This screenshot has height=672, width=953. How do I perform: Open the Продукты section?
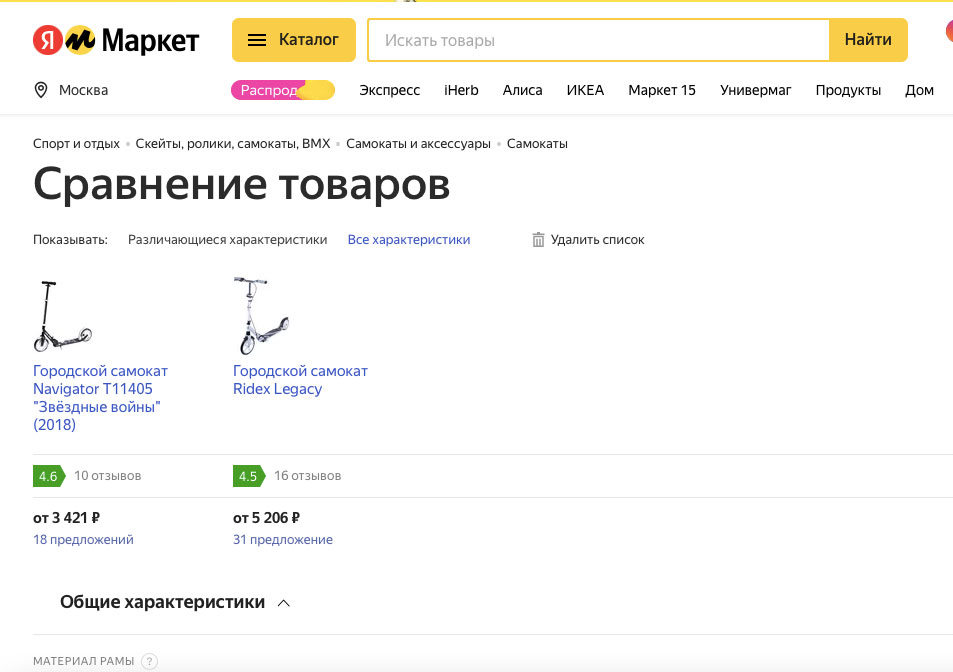[848, 90]
